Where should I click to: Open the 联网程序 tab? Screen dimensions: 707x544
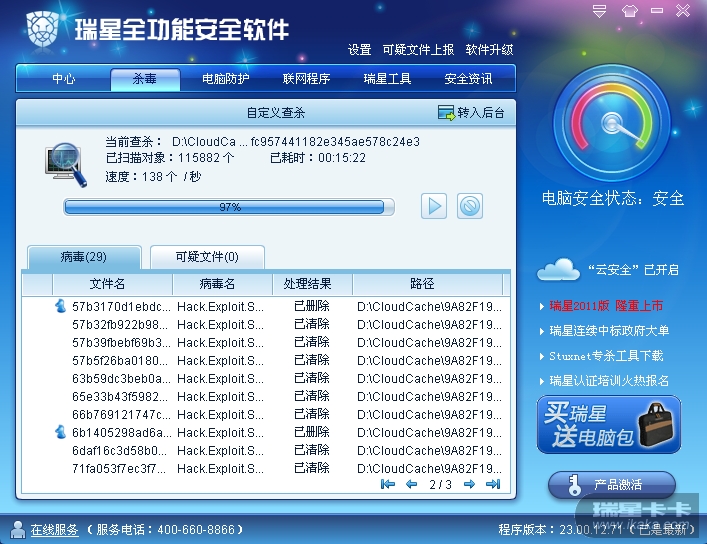307,79
